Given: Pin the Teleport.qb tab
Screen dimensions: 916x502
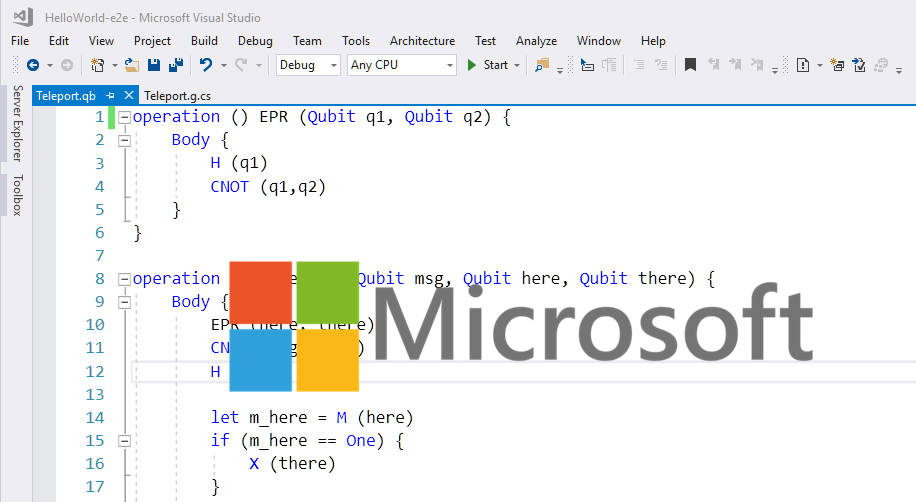Looking at the screenshot, I should pos(110,95).
